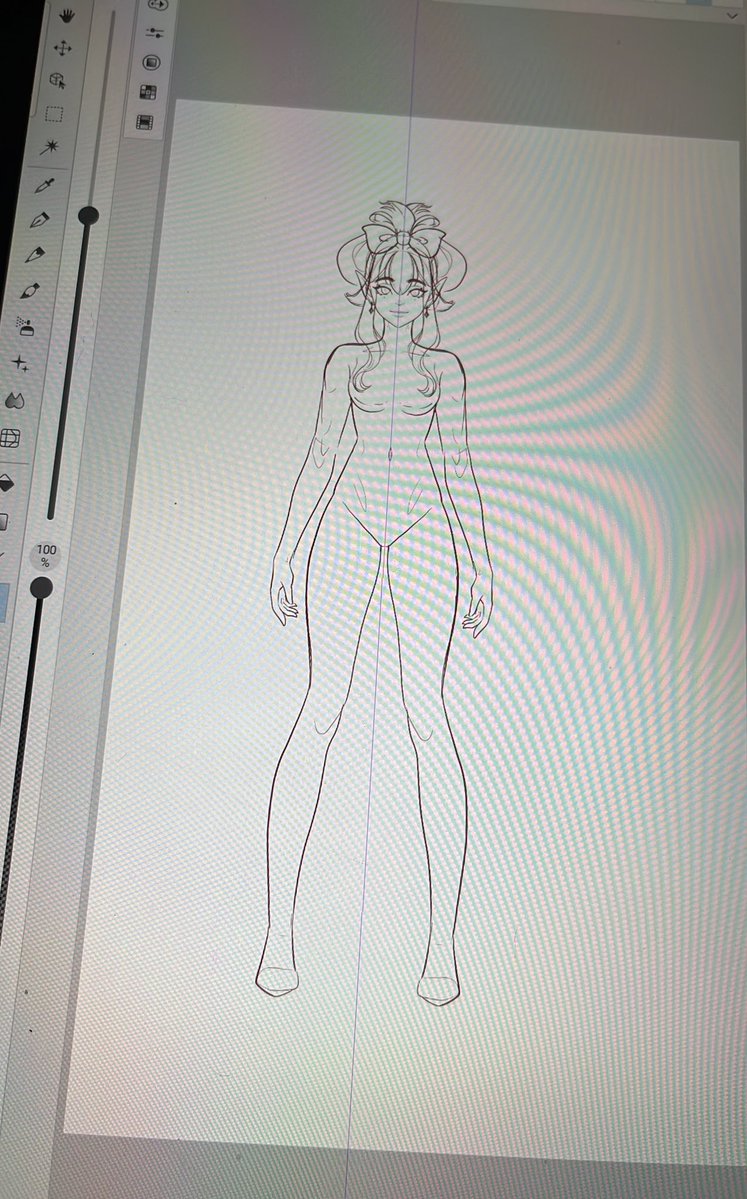Open the sub tool detail sliders icon

(154, 33)
